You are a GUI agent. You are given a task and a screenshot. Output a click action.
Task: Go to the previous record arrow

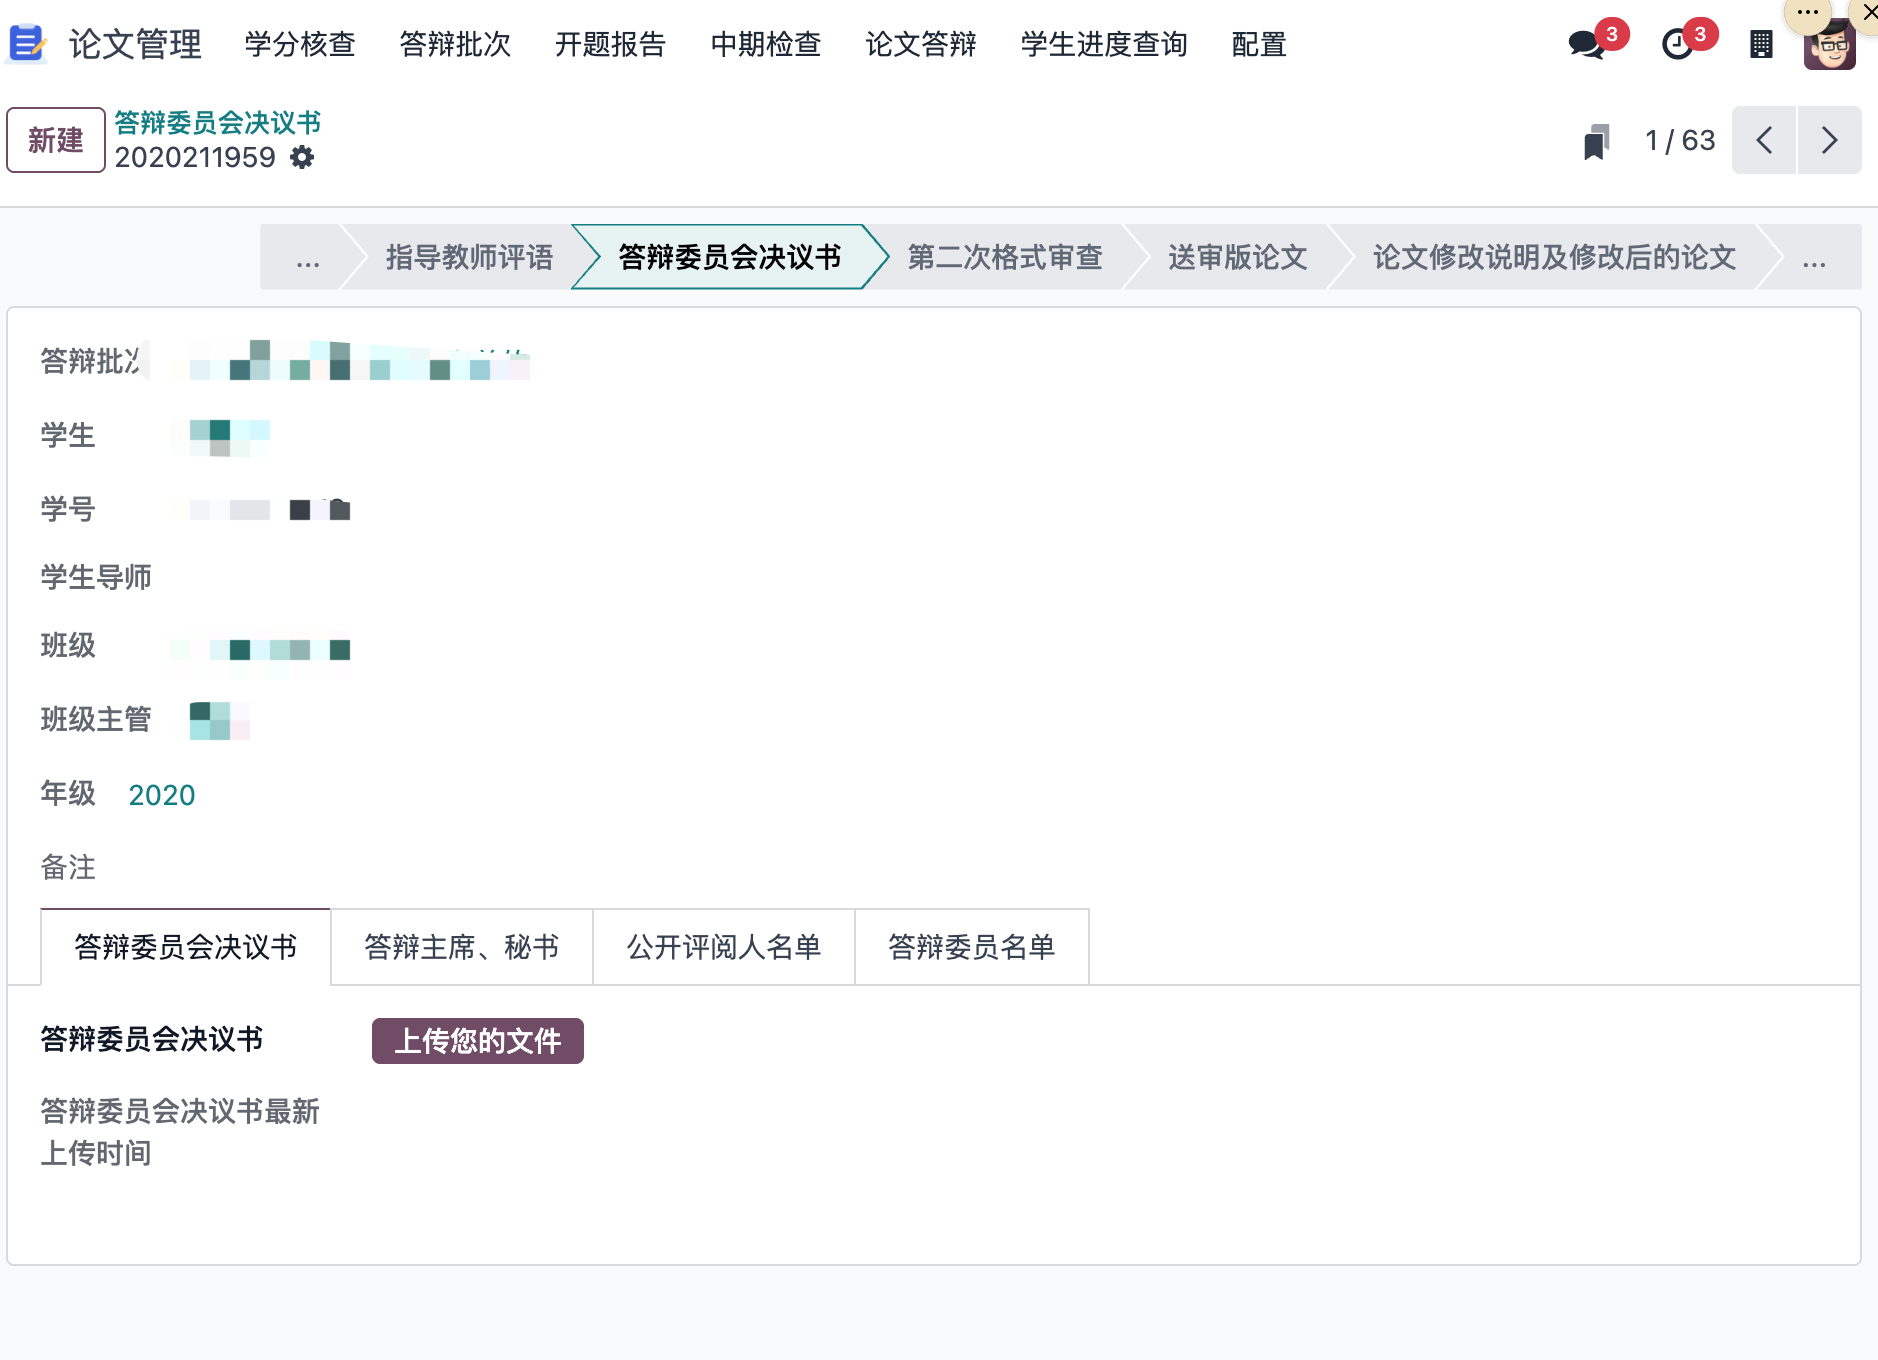[1764, 141]
